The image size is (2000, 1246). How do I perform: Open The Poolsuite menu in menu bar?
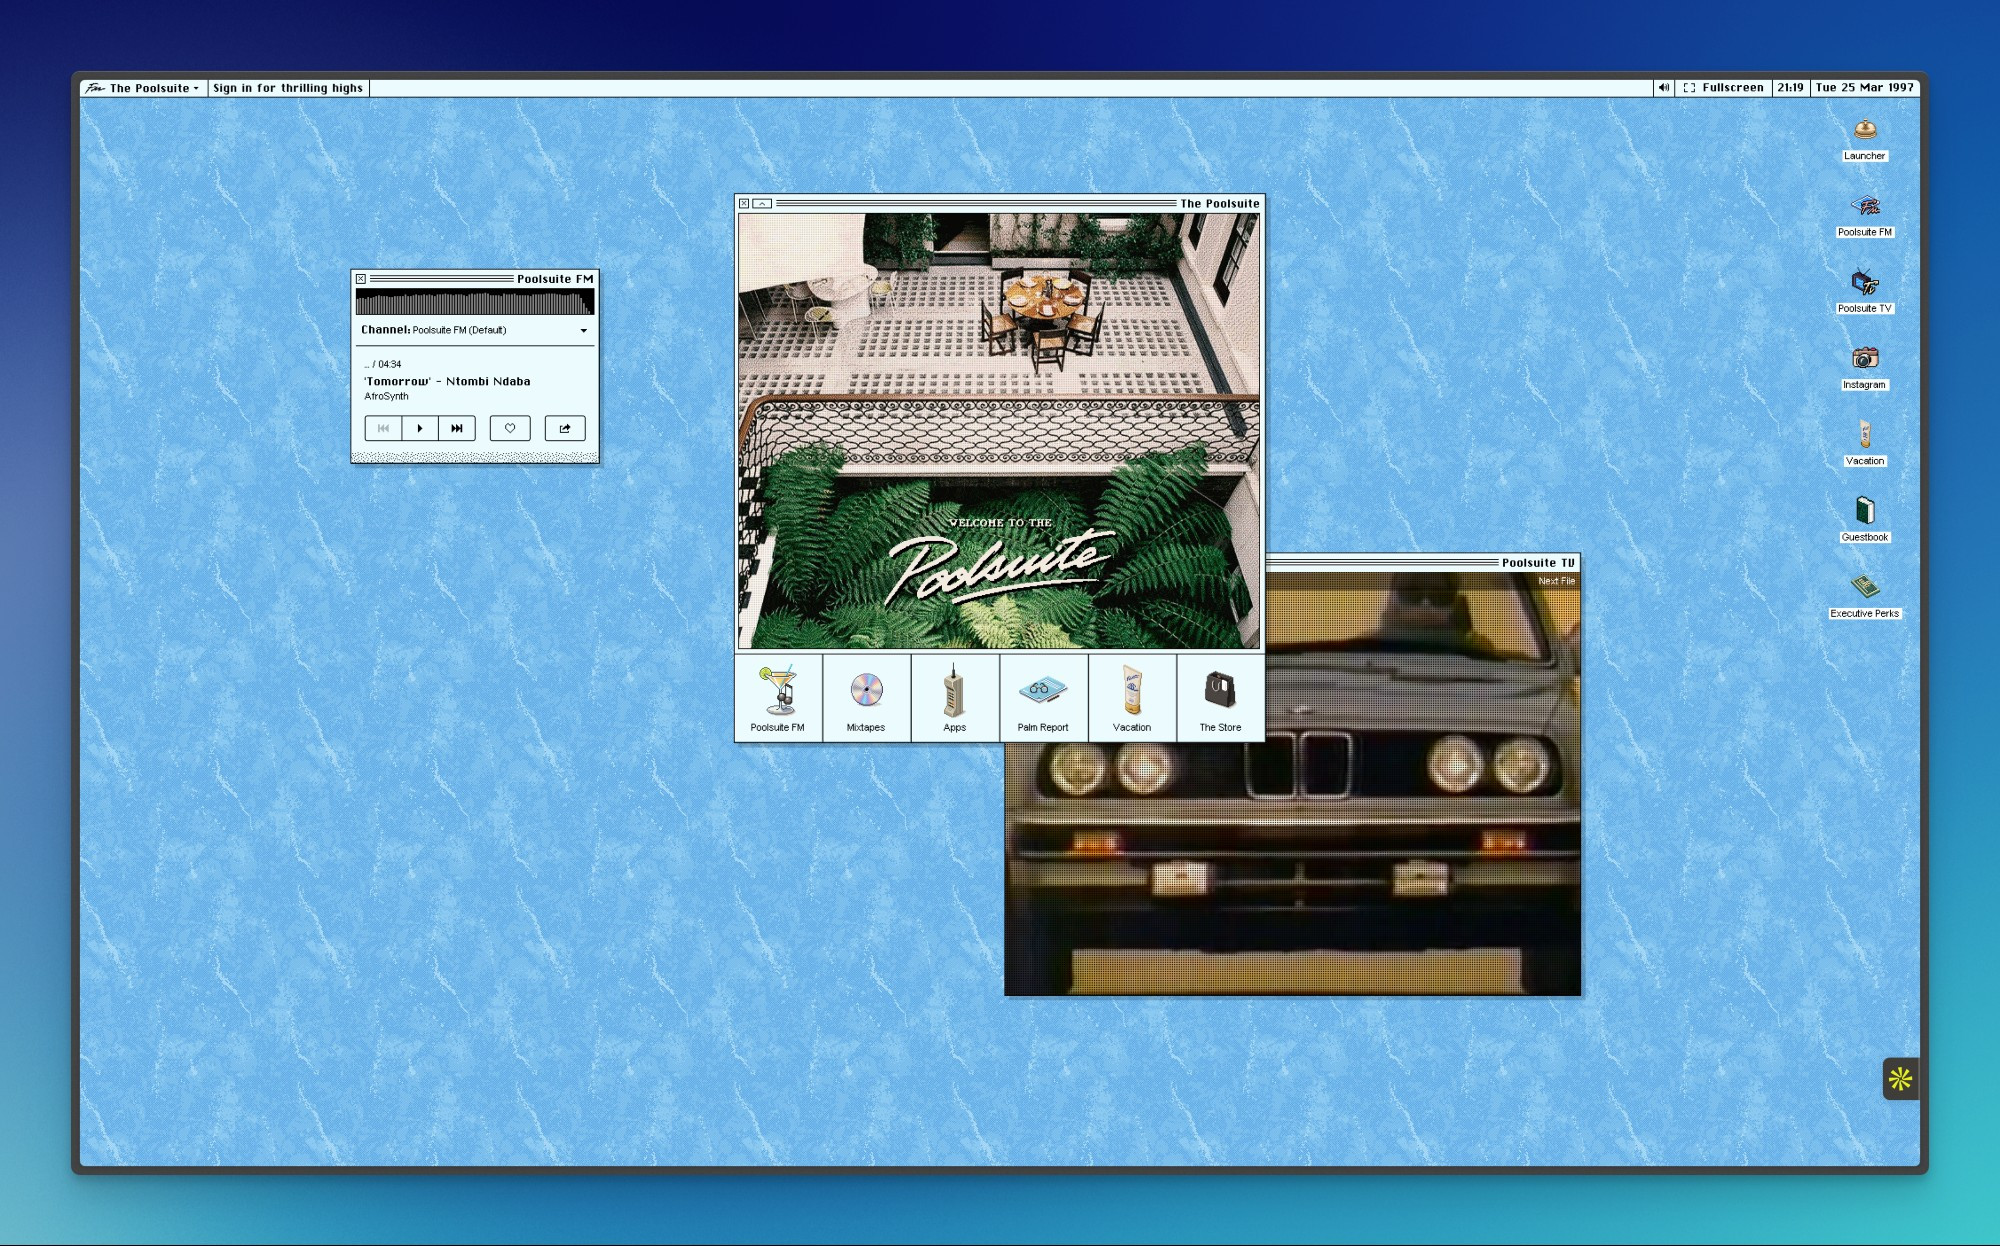pos(144,88)
